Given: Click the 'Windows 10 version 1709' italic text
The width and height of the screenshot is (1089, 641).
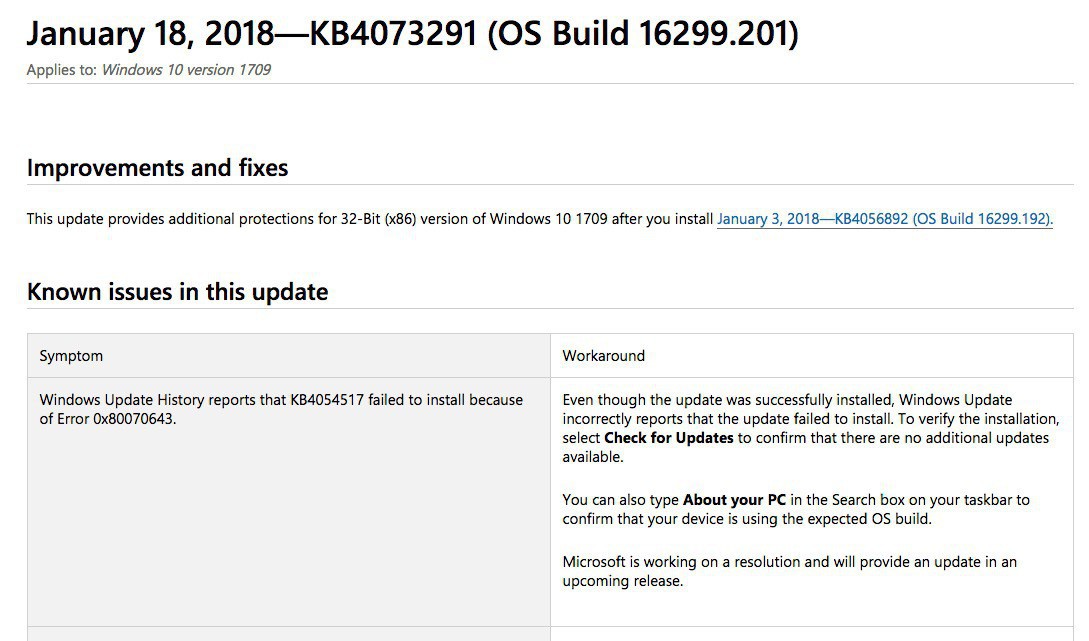Looking at the screenshot, I should pos(186,70).
